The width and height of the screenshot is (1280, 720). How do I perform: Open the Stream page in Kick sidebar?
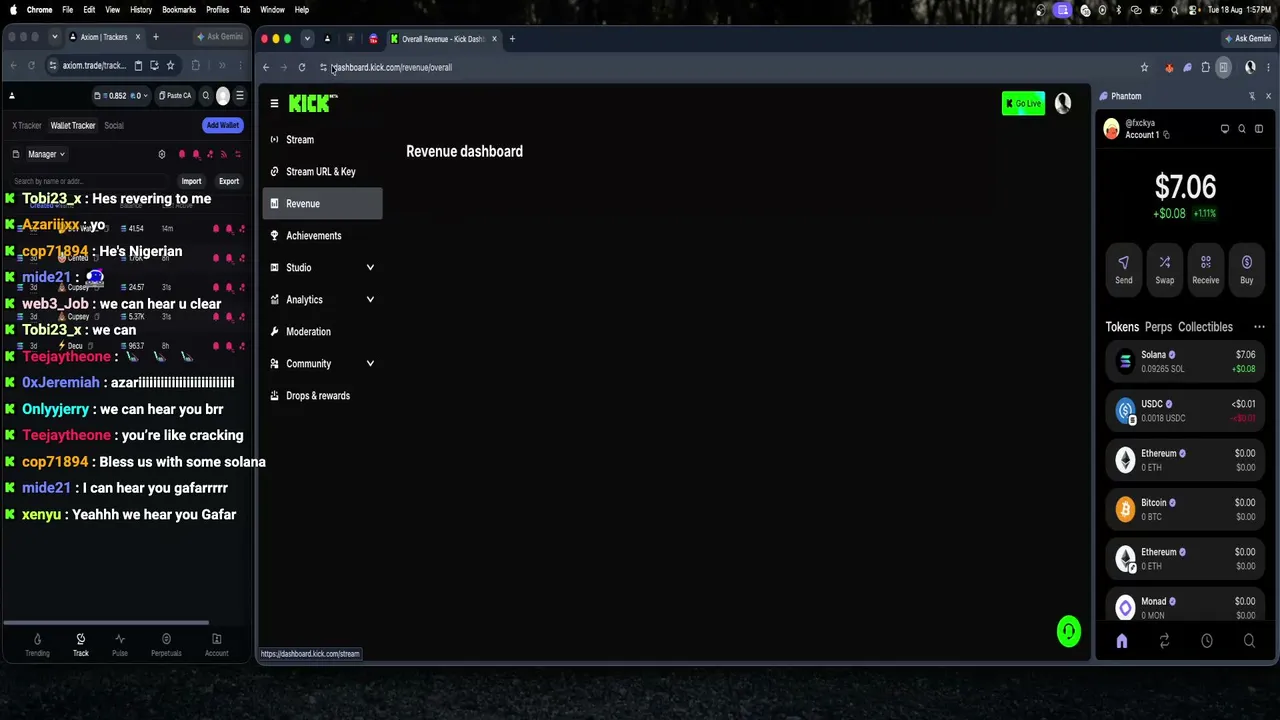pos(322,140)
